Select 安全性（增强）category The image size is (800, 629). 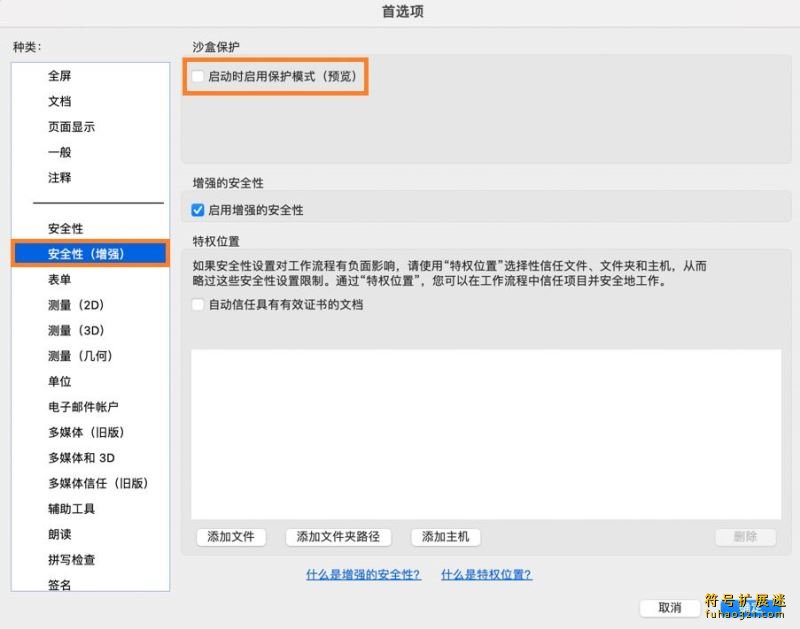(x=90, y=254)
